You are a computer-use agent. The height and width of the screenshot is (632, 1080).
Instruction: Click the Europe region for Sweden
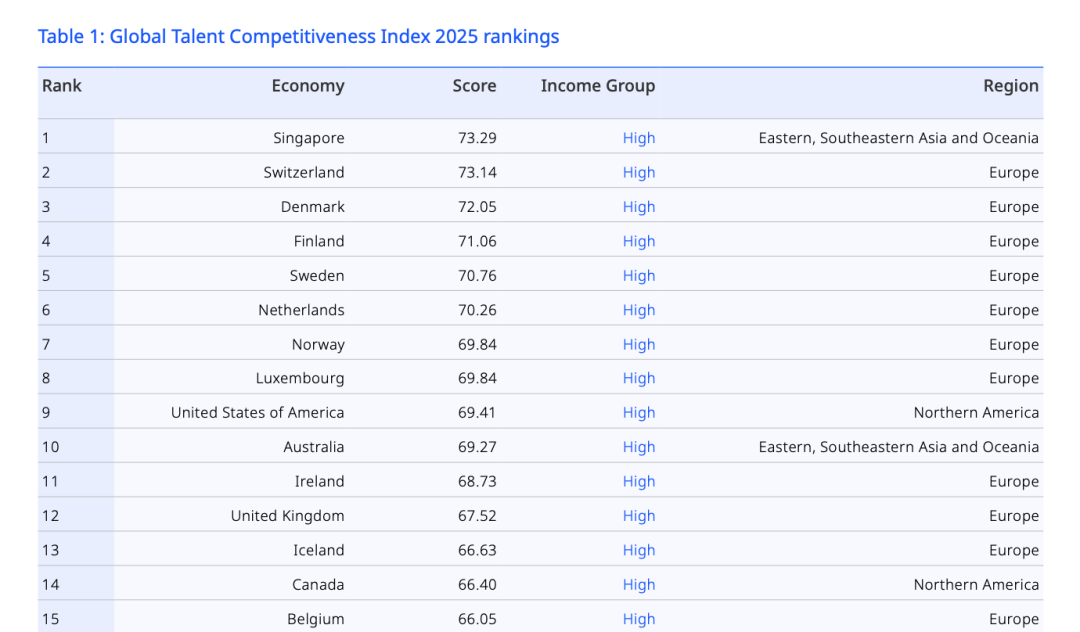tap(1013, 275)
